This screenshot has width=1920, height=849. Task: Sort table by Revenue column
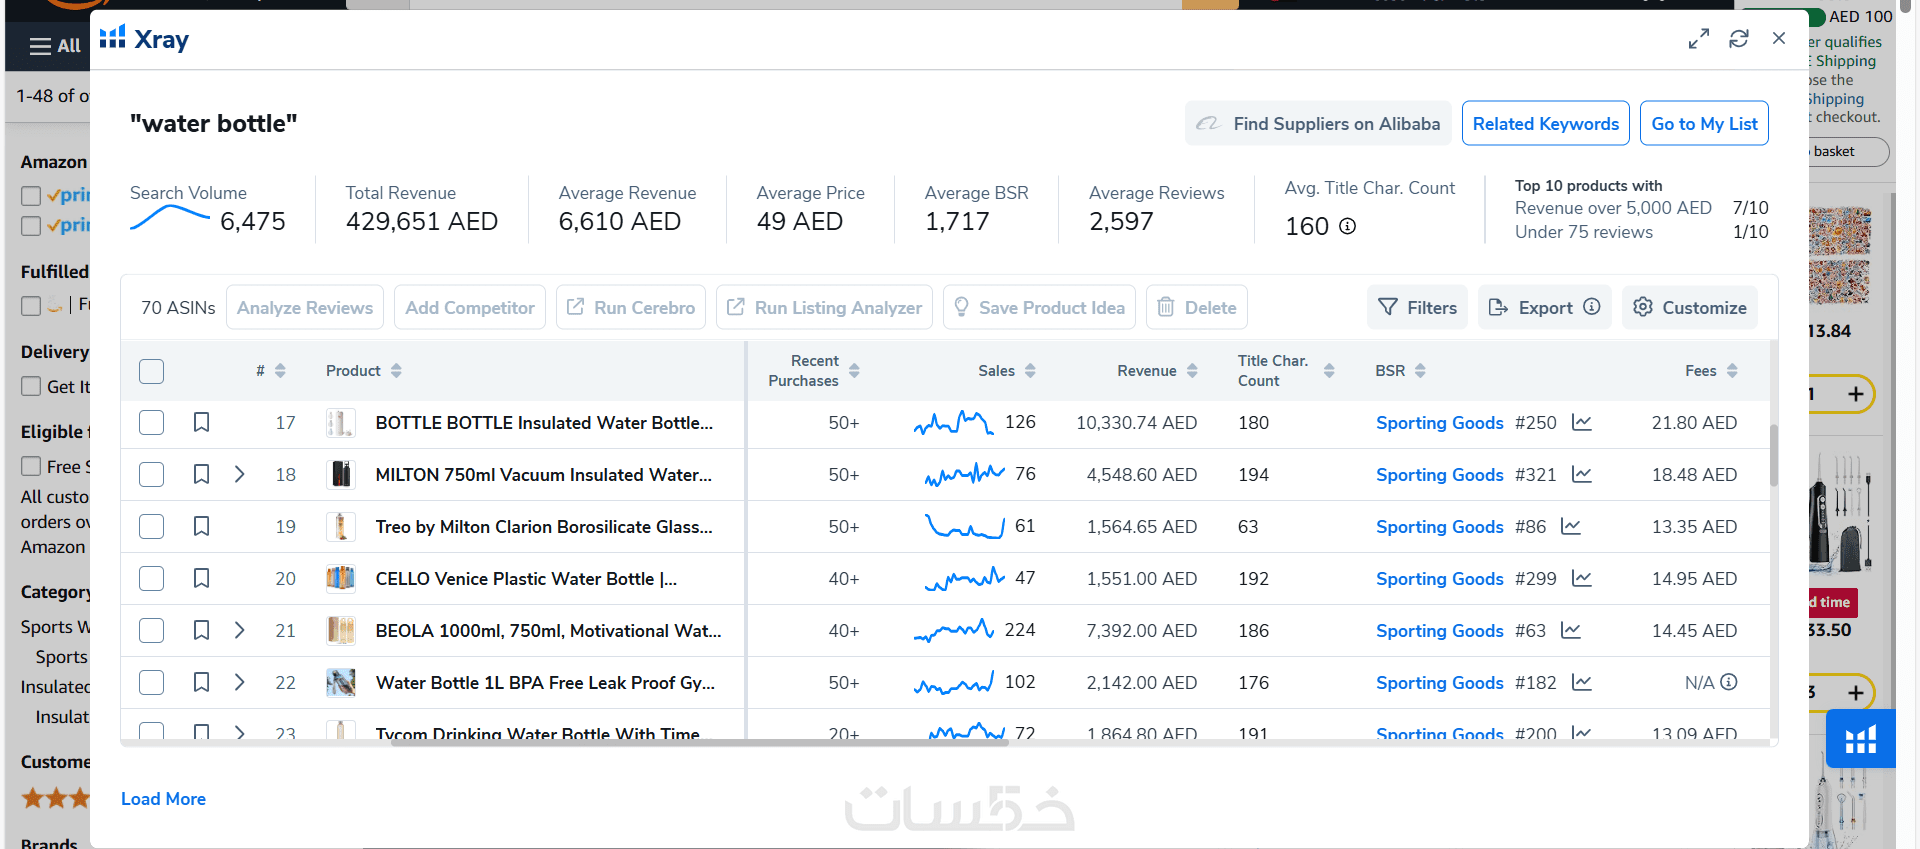(x=1192, y=371)
